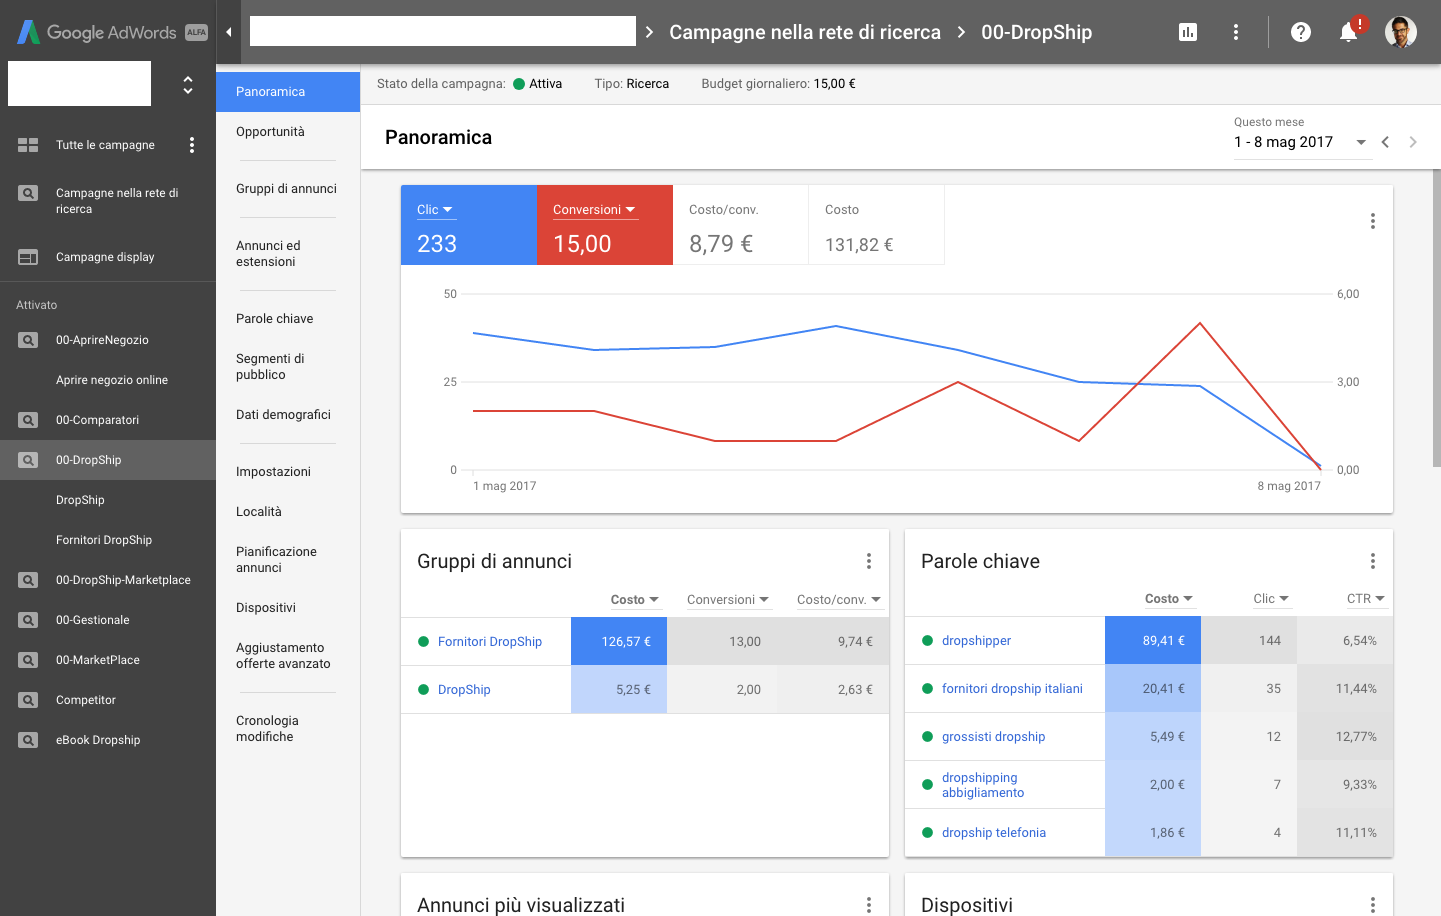The height and width of the screenshot is (916, 1441).
Task: Open the Clic metric dropdown
Action: pos(435,210)
